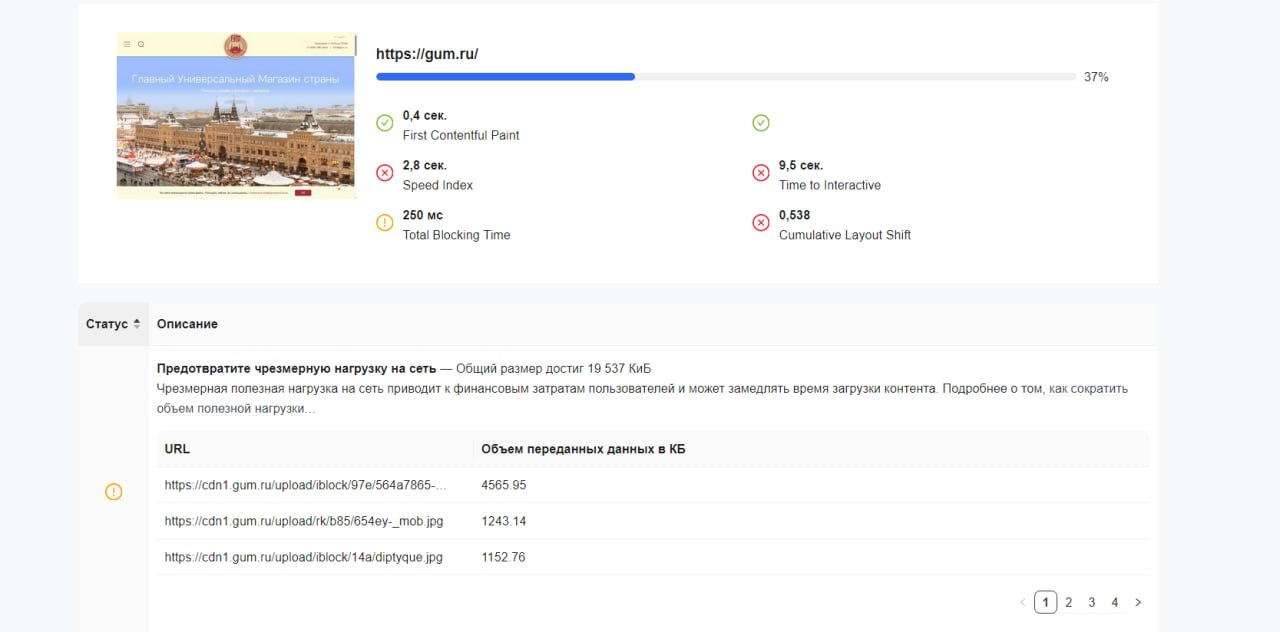
Task: Click the yellow warning status icon in the table row
Action: coord(114,492)
